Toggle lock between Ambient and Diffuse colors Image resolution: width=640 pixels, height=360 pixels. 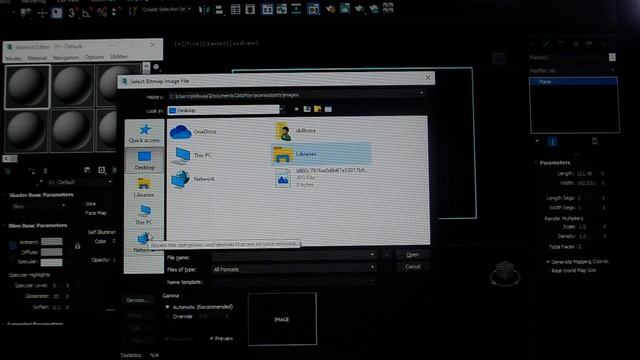pyautogui.click(x=78, y=246)
